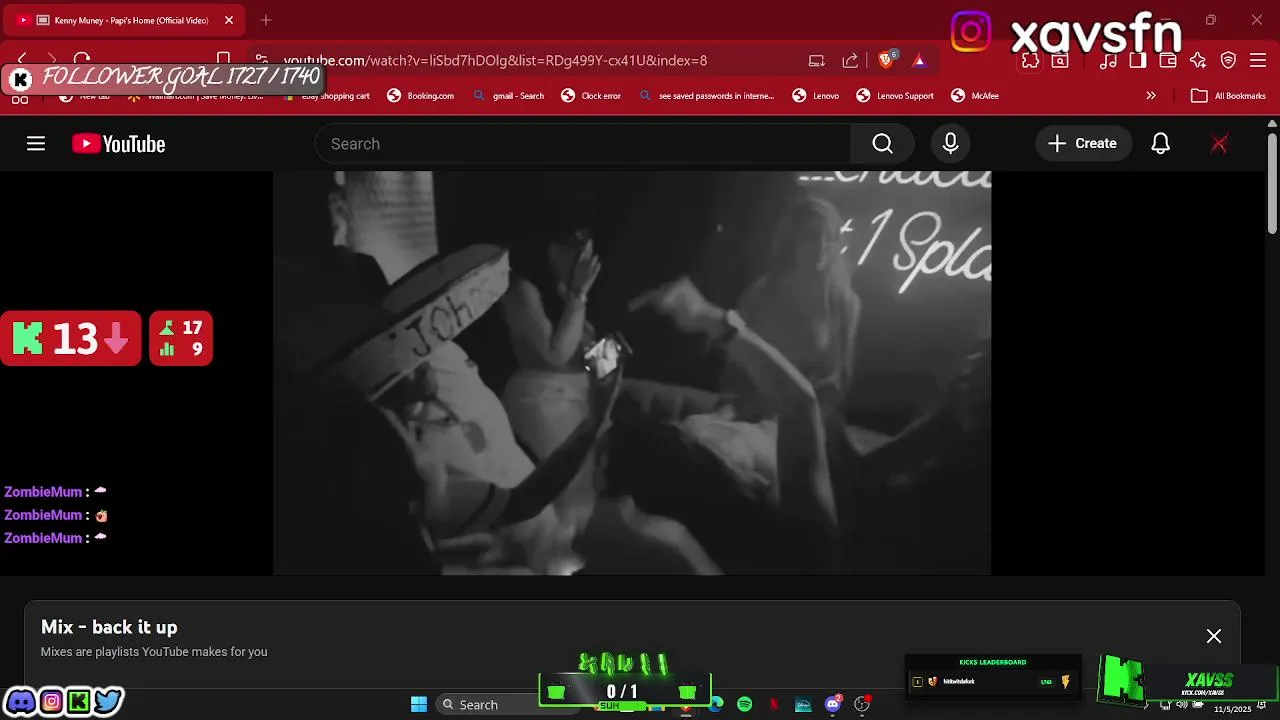Start voice search with the microphone

tap(950, 144)
